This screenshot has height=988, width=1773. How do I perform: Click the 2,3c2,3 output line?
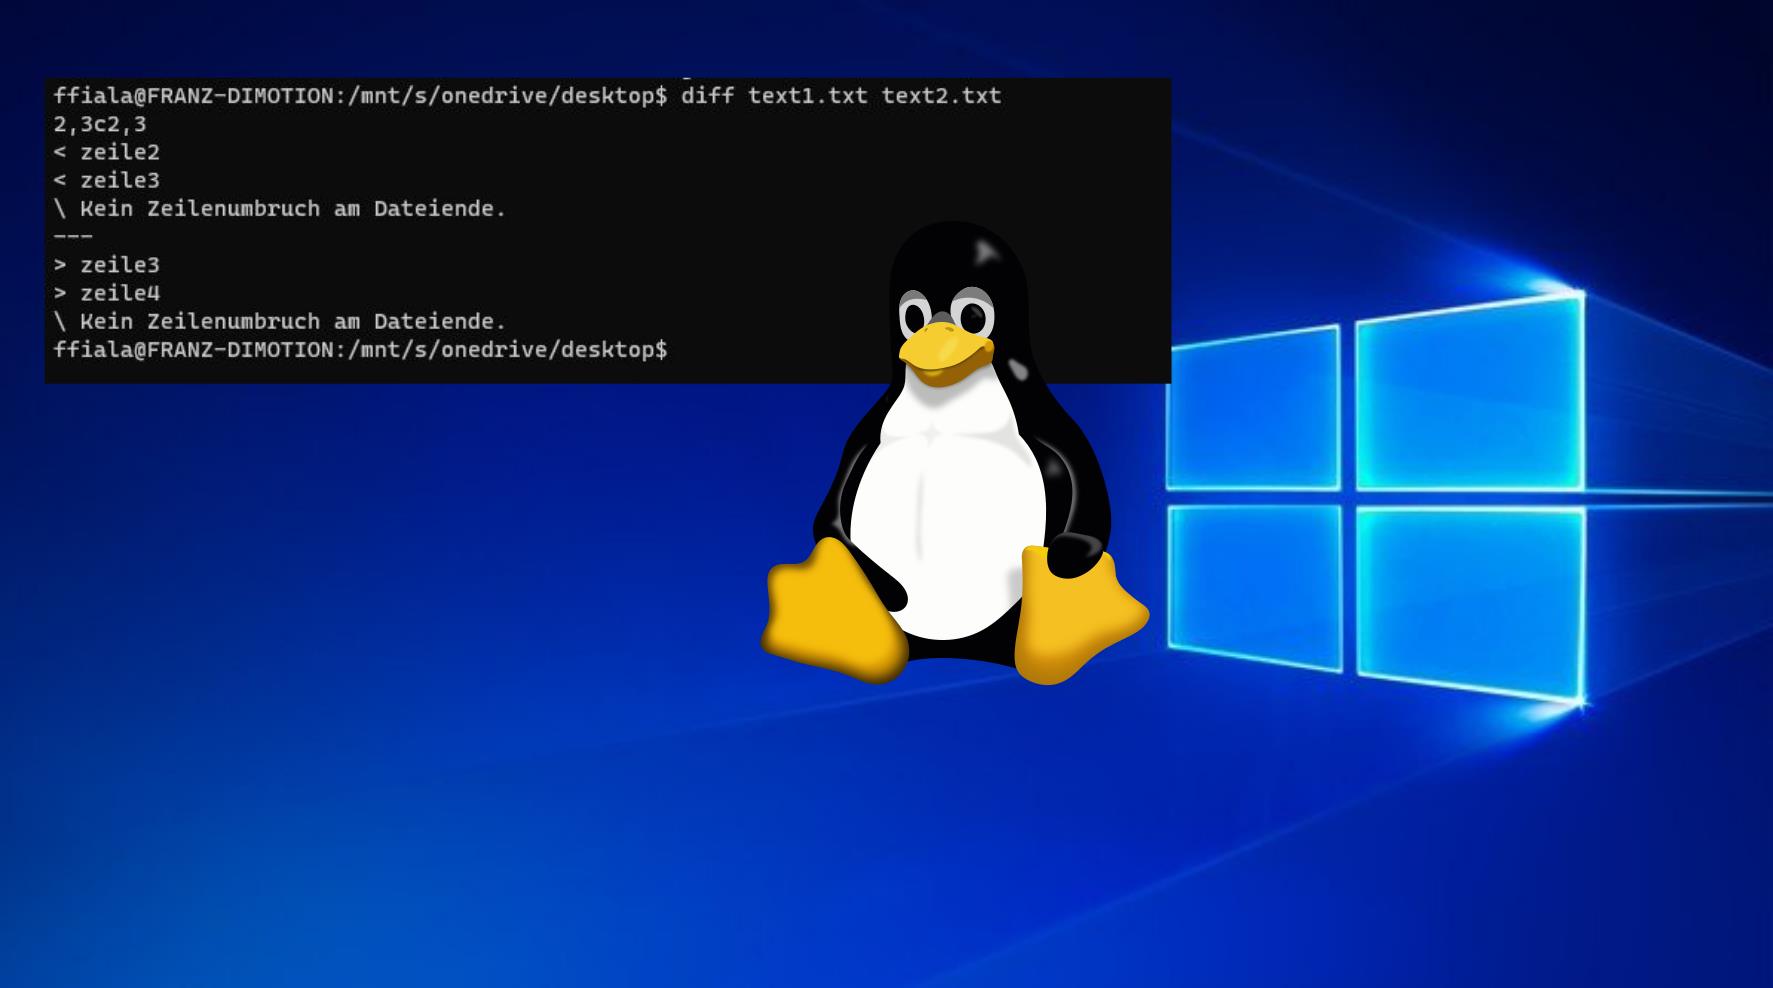coord(100,125)
